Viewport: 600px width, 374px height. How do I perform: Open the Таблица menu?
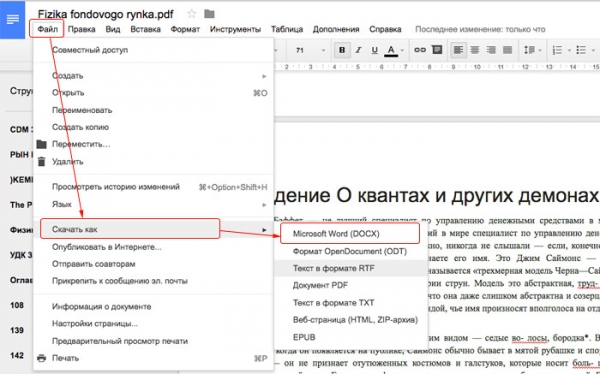pyautogui.click(x=287, y=29)
